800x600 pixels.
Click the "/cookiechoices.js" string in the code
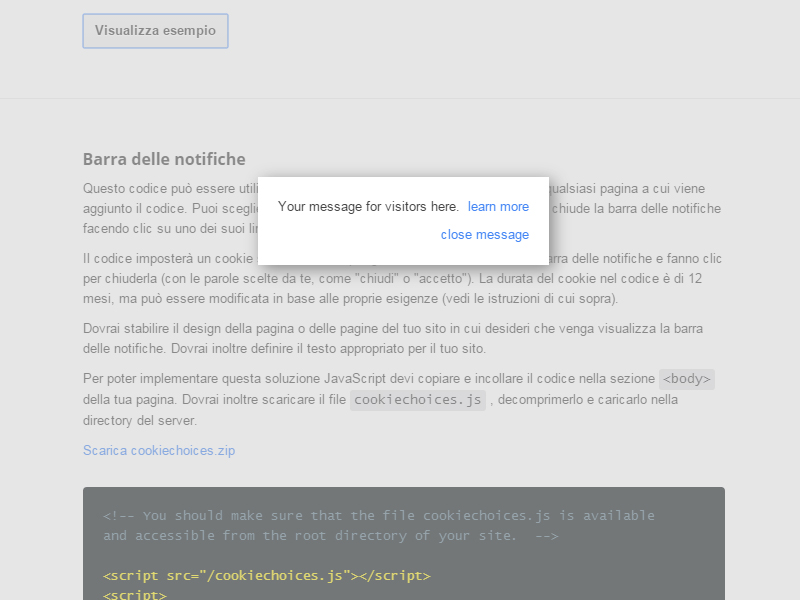tap(275, 576)
